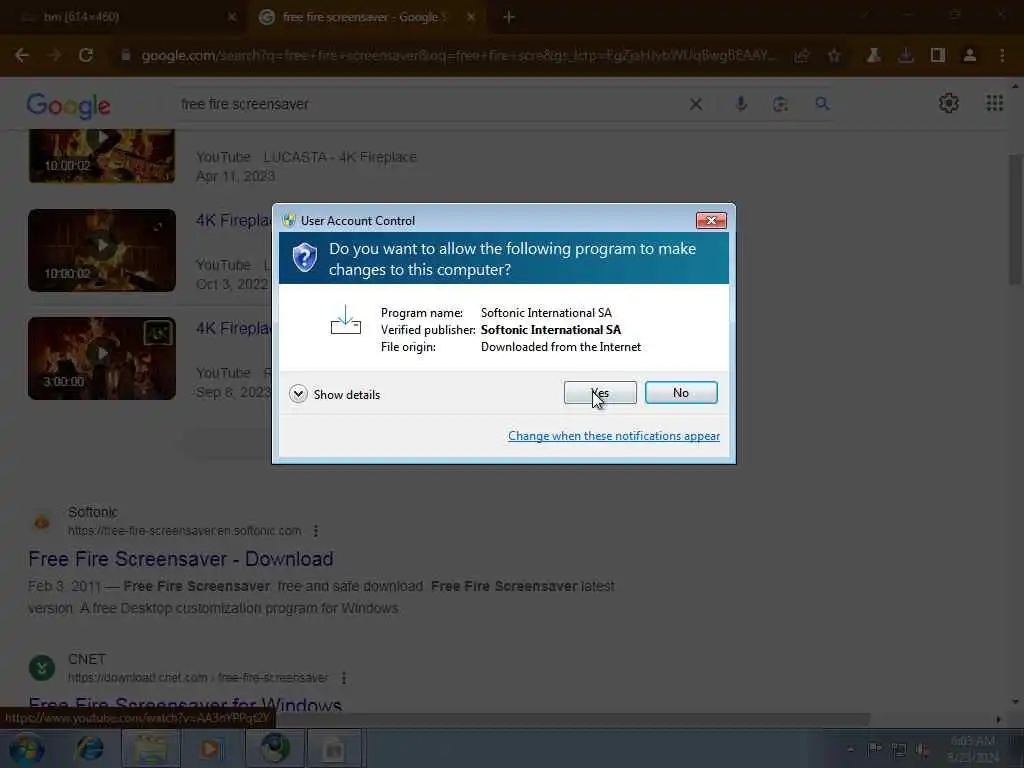The width and height of the screenshot is (1024, 768).
Task: Open Internet Explorer from taskbar
Action: tap(89, 748)
